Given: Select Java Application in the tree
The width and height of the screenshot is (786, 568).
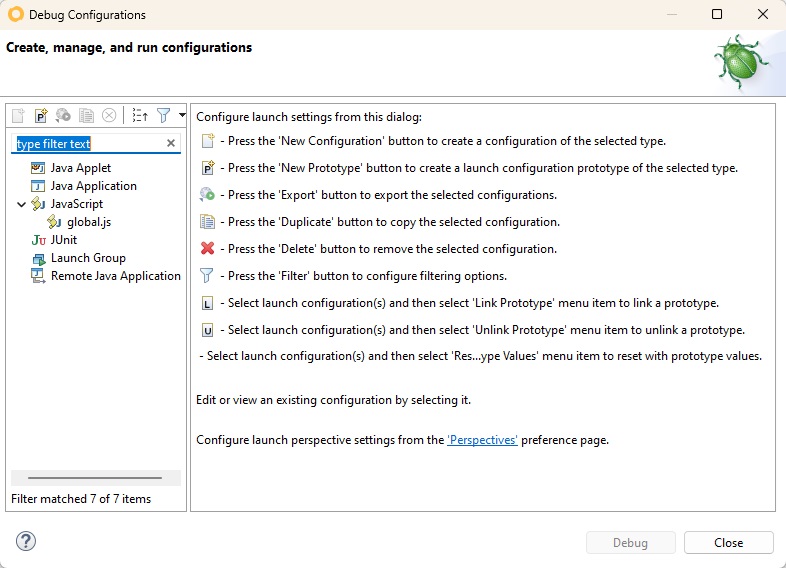Looking at the screenshot, I should [x=93, y=186].
